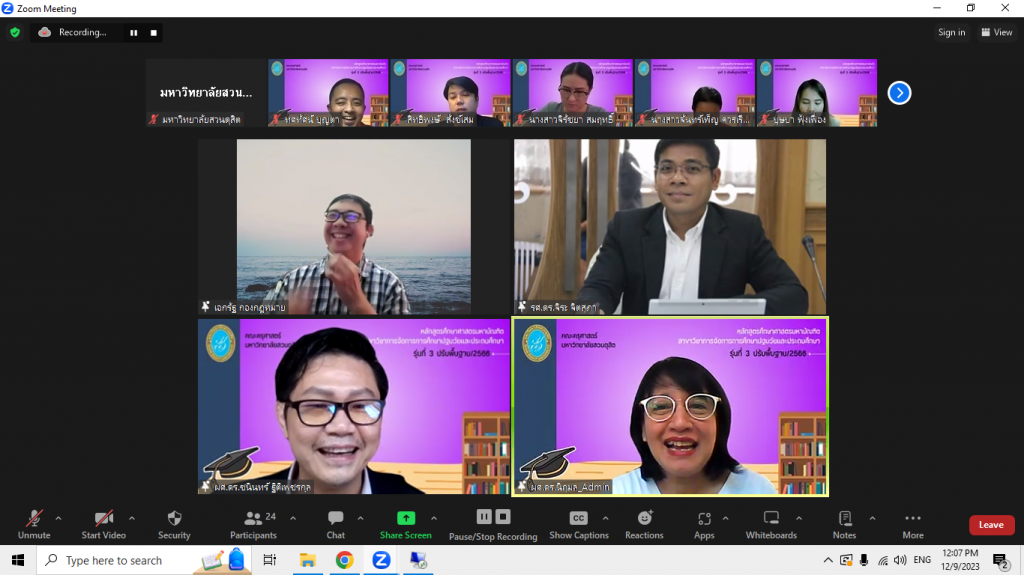Expand the arrow next to Share Screen

[x=434, y=518]
